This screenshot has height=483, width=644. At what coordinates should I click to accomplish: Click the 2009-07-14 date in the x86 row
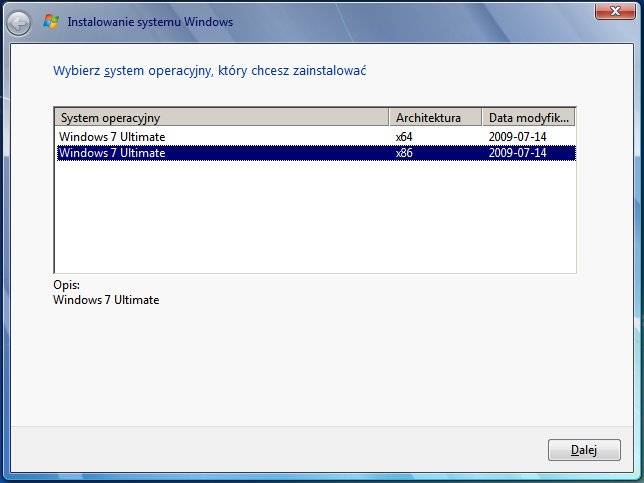(x=518, y=153)
